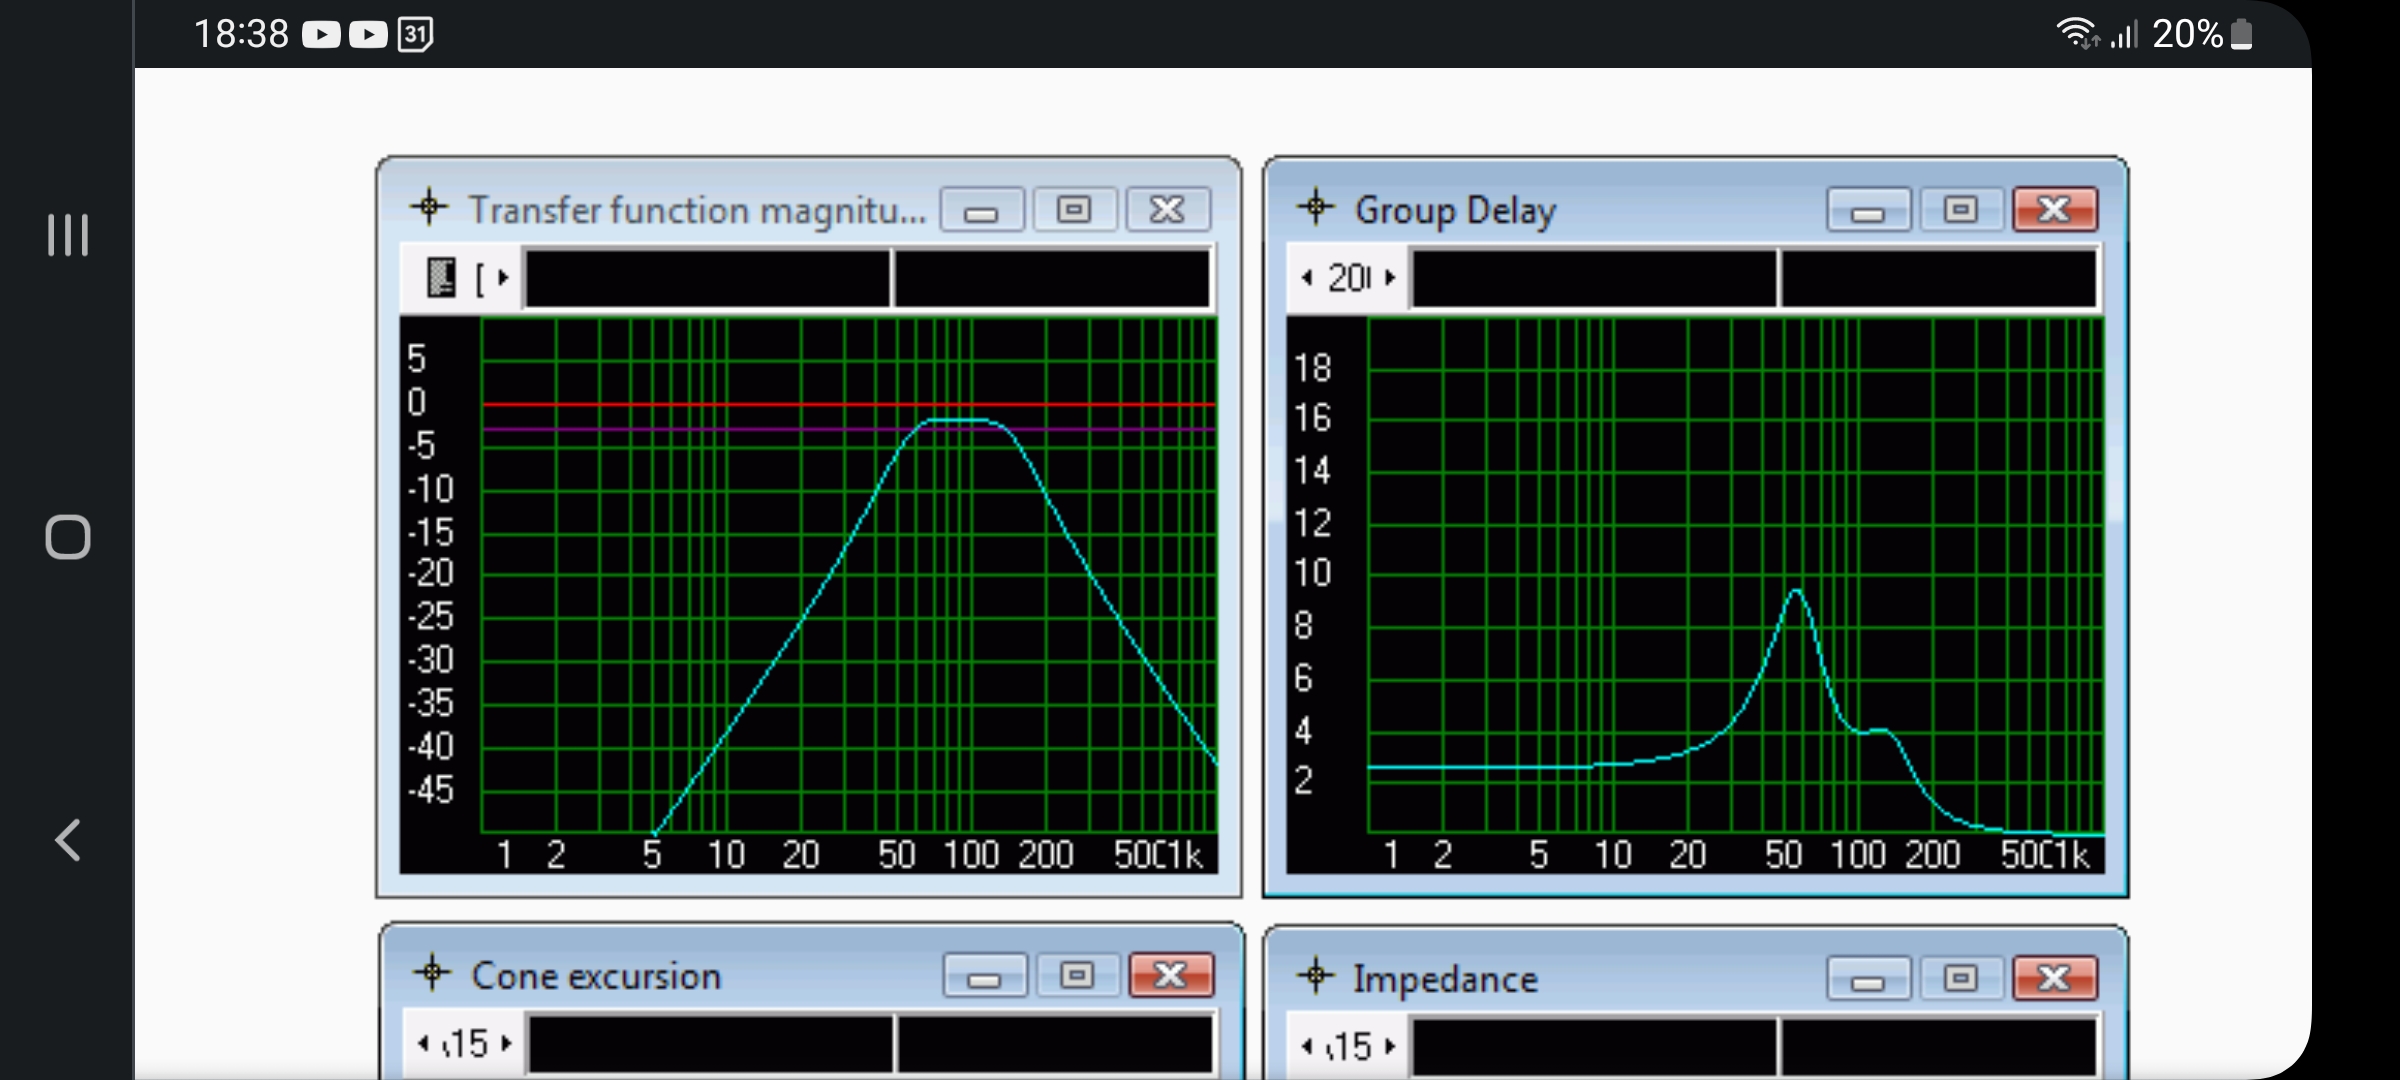Click the black readout field in Group Delay toolbar

pyautogui.click(x=1594, y=278)
